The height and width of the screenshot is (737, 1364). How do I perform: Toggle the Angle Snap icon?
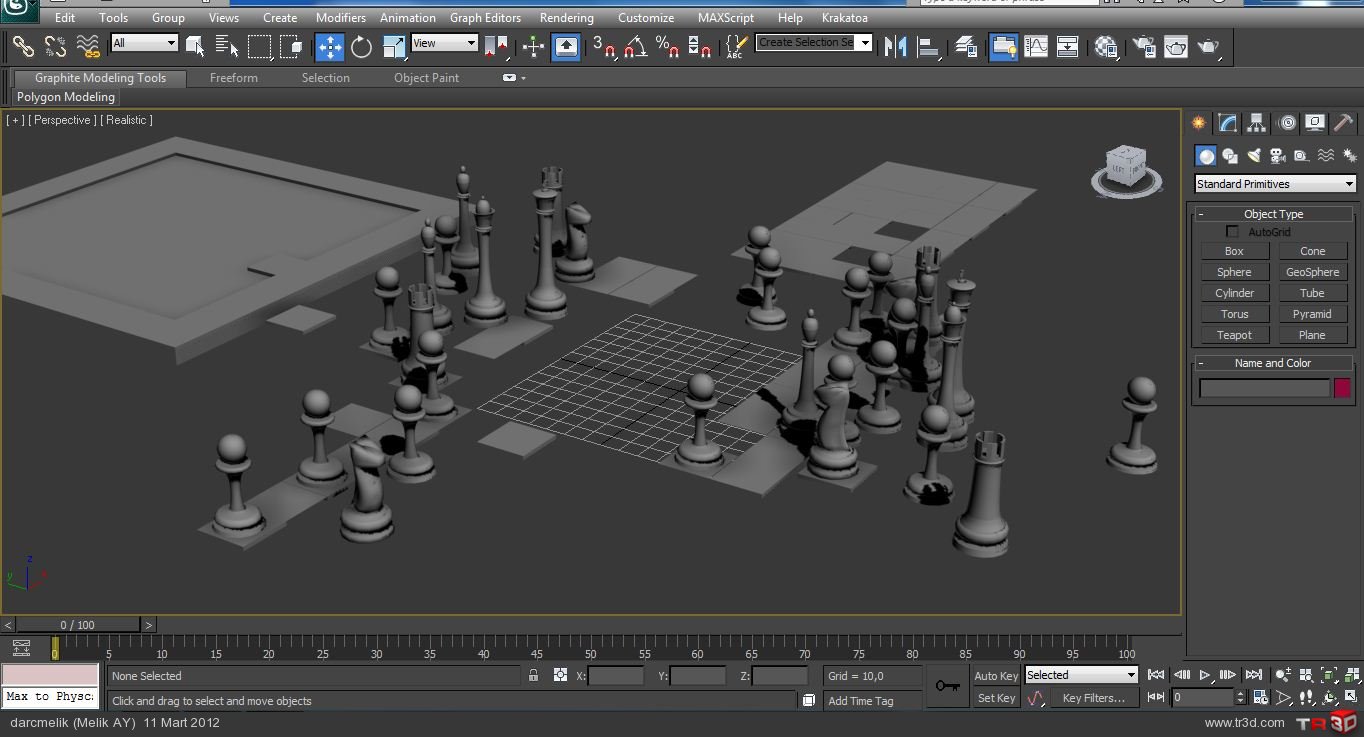[635, 47]
